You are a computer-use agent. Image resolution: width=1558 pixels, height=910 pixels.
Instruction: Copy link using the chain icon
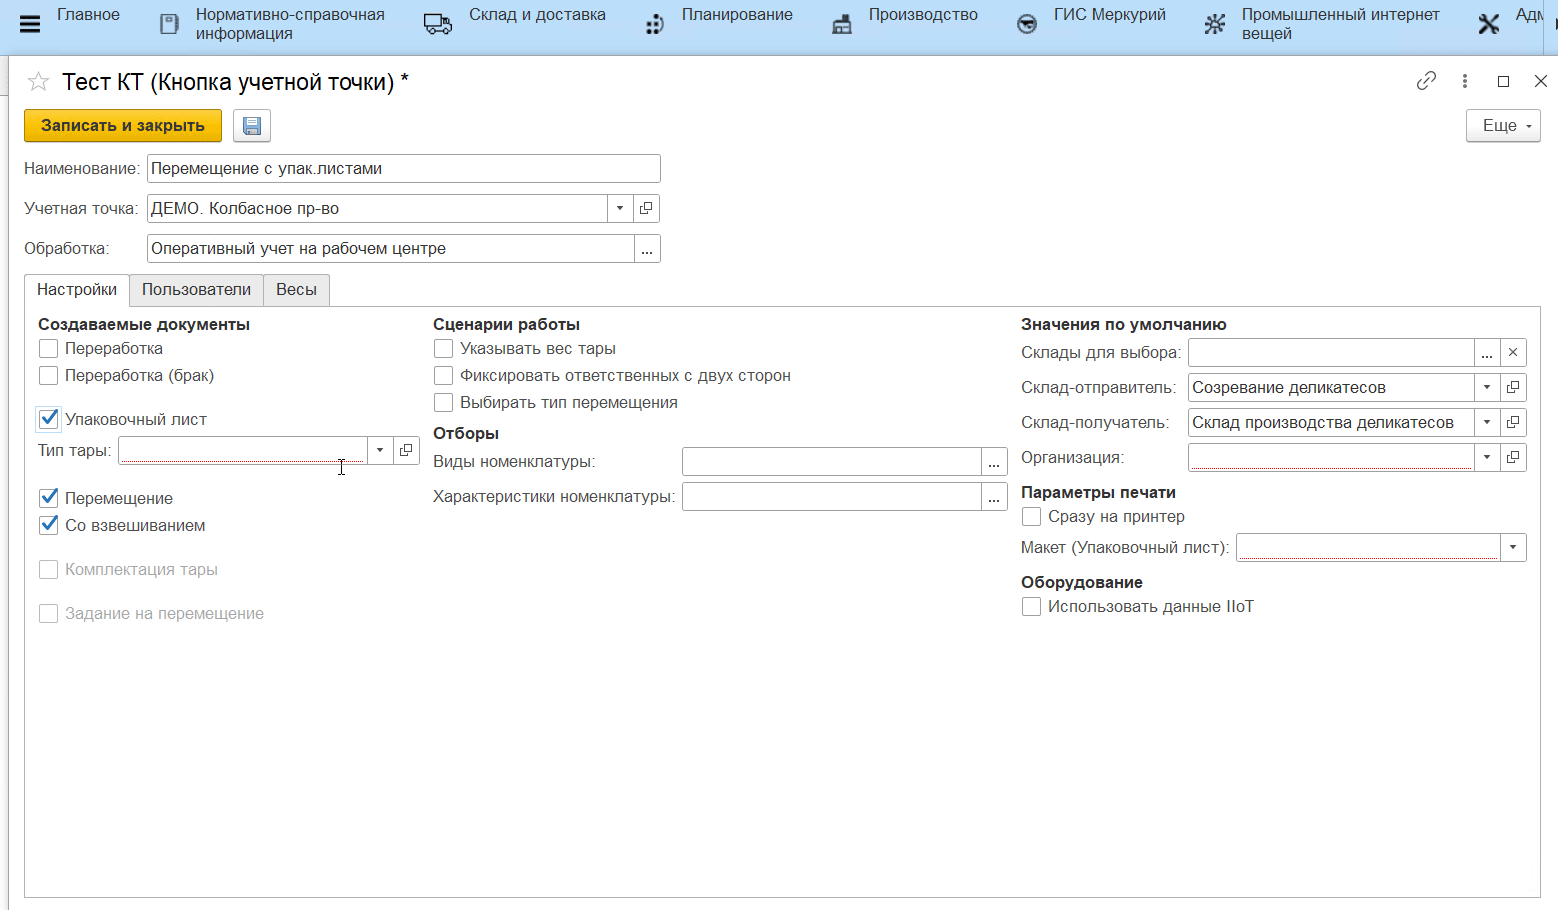point(1426,81)
